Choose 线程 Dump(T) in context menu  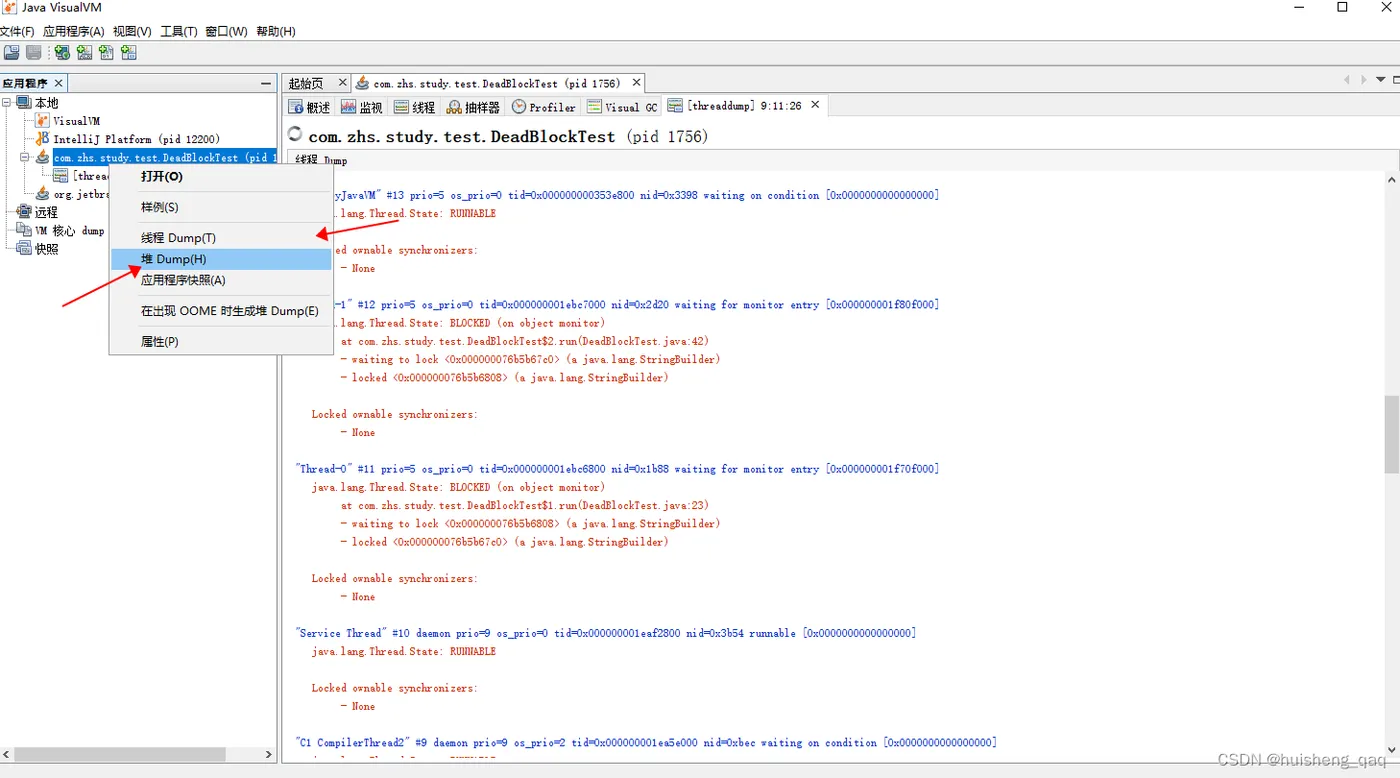220,238
